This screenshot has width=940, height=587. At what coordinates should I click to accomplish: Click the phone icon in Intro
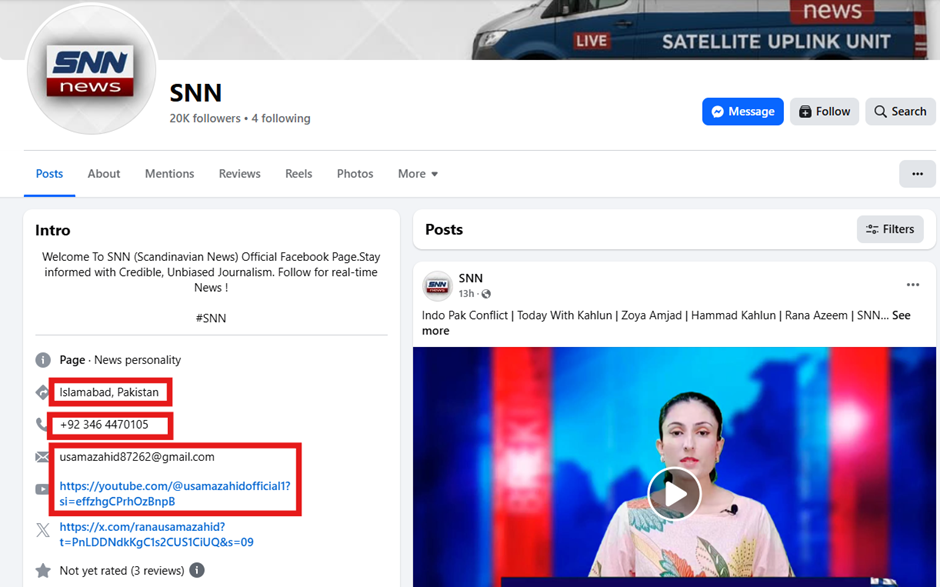[x=41, y=425]
